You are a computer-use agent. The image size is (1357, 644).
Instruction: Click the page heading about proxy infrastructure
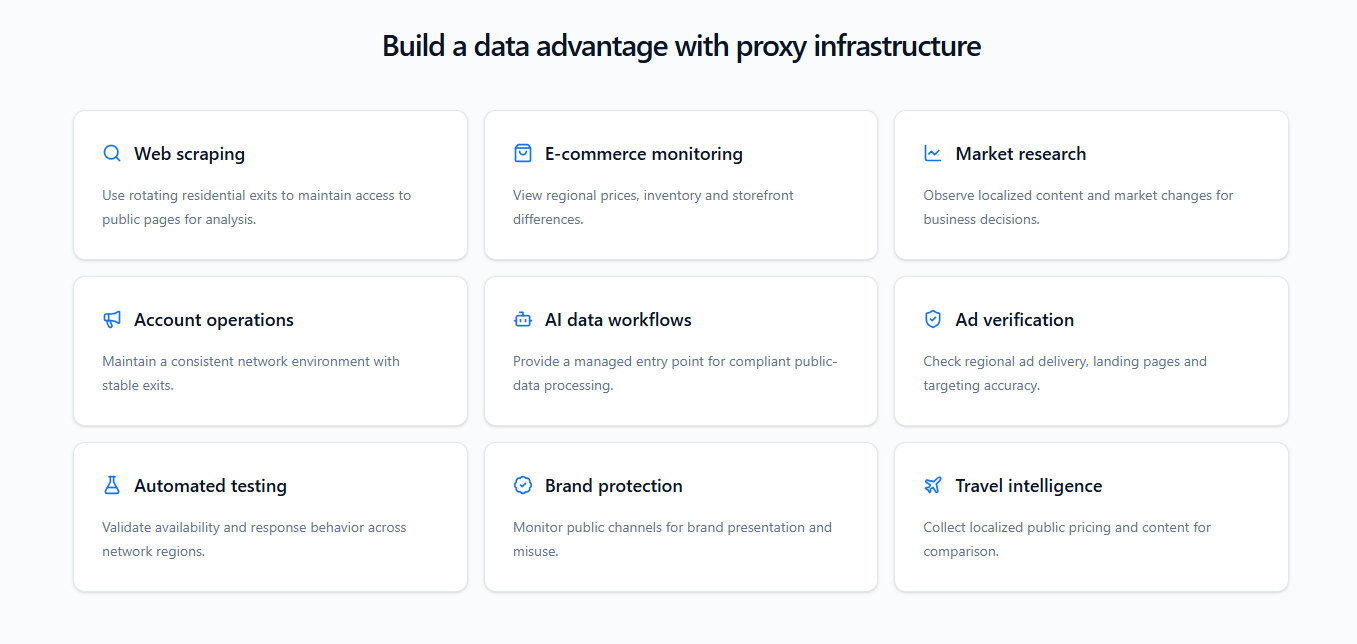[681, 46]
